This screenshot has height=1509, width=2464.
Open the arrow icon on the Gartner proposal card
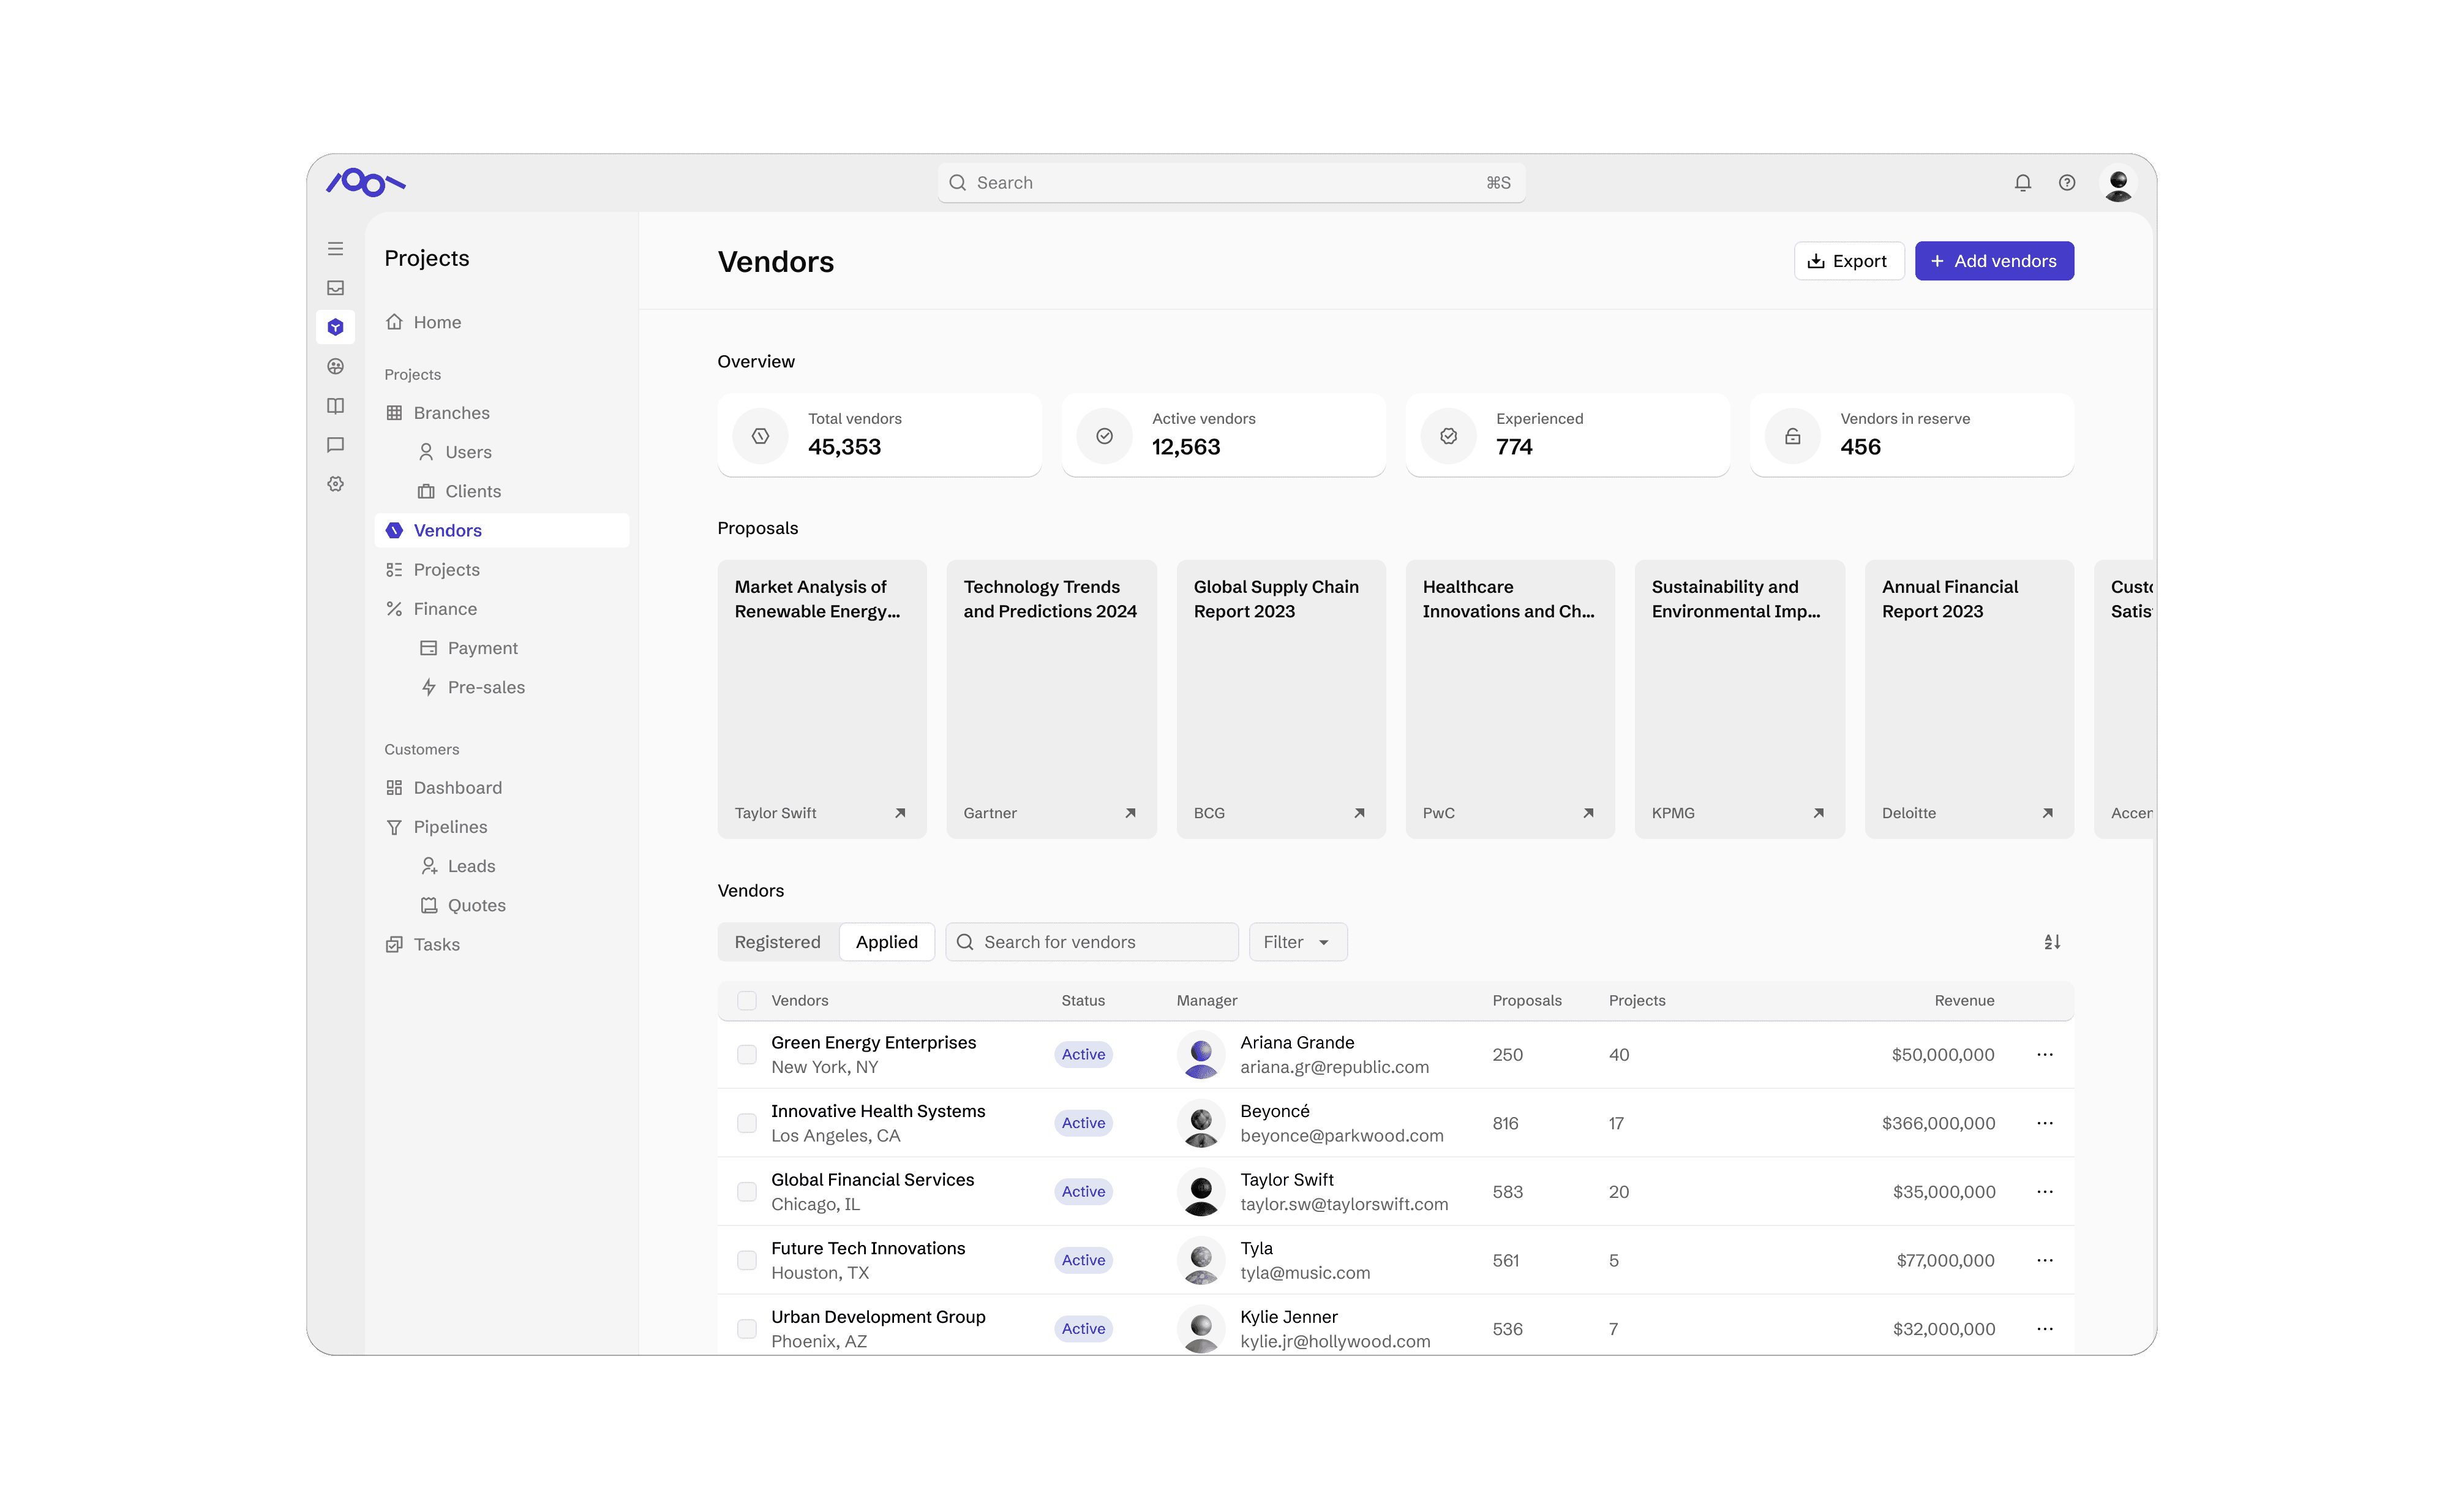1130,813
